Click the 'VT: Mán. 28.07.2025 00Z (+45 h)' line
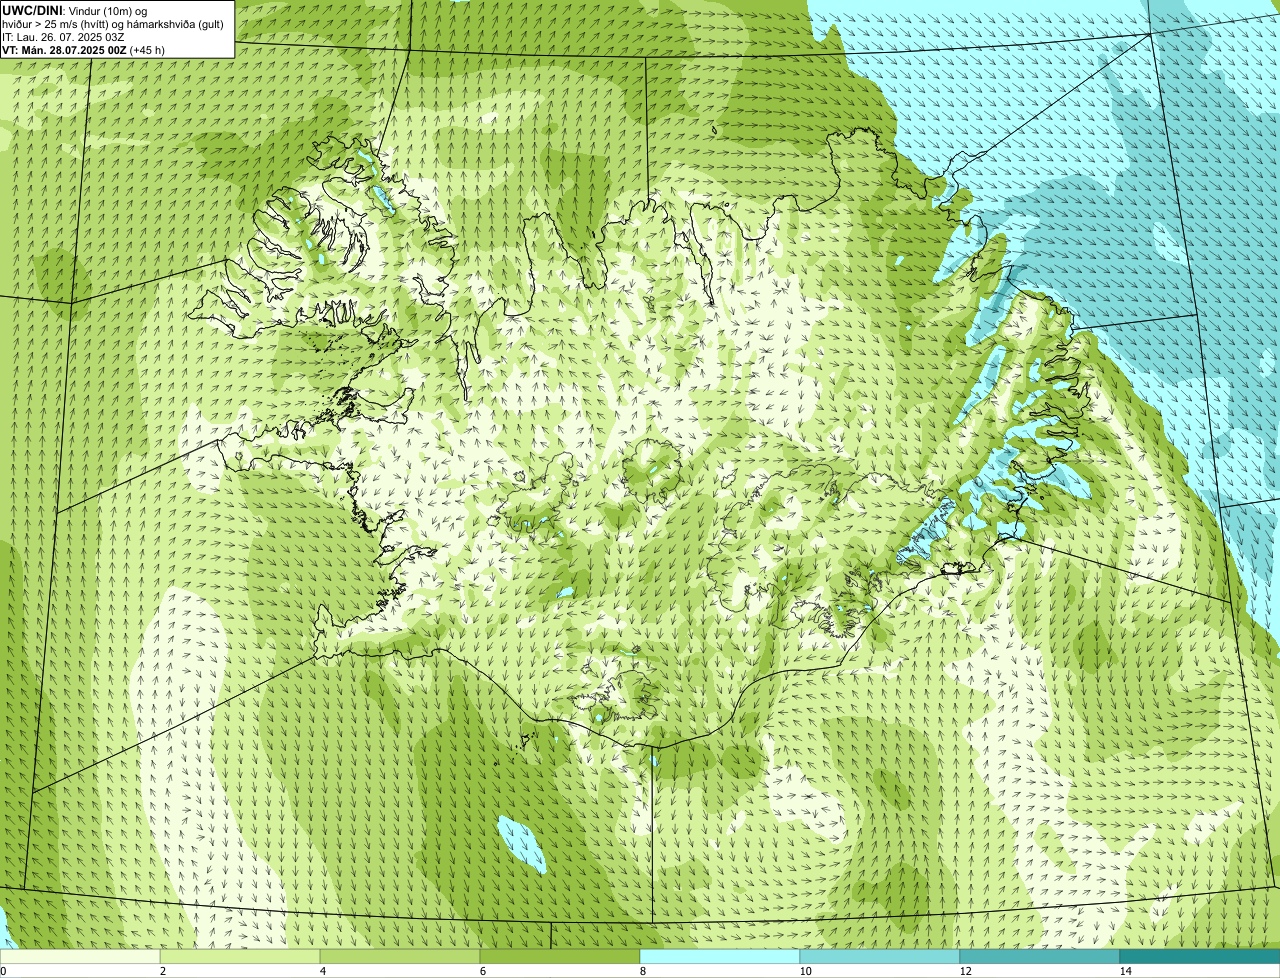 tap(83, 49)
